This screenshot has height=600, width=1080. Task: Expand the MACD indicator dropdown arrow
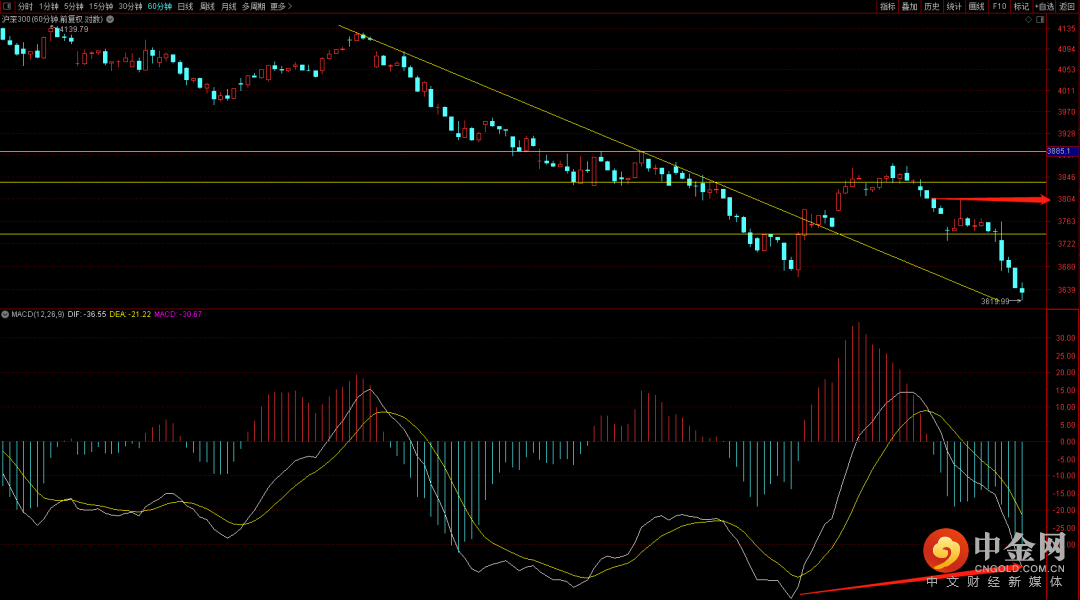(x=5, y=314)
